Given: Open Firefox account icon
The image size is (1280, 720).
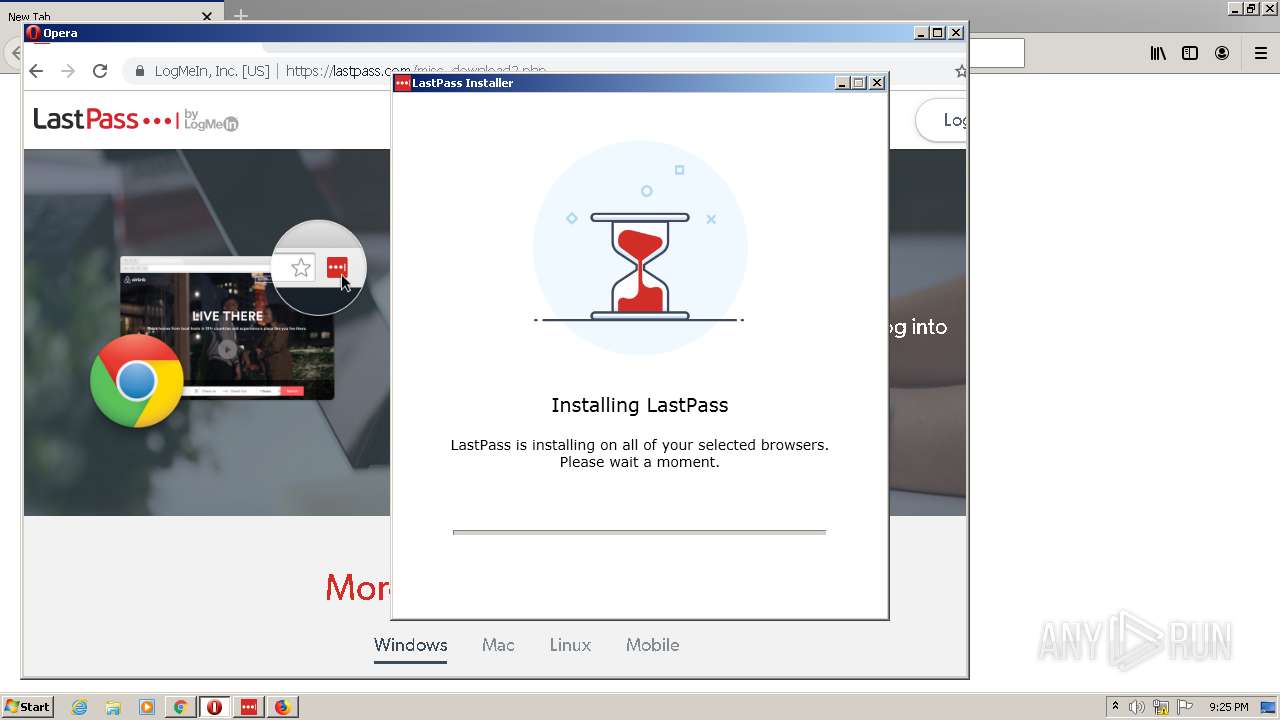Looking at the screenshot, I should click(x=1222, y=54).
